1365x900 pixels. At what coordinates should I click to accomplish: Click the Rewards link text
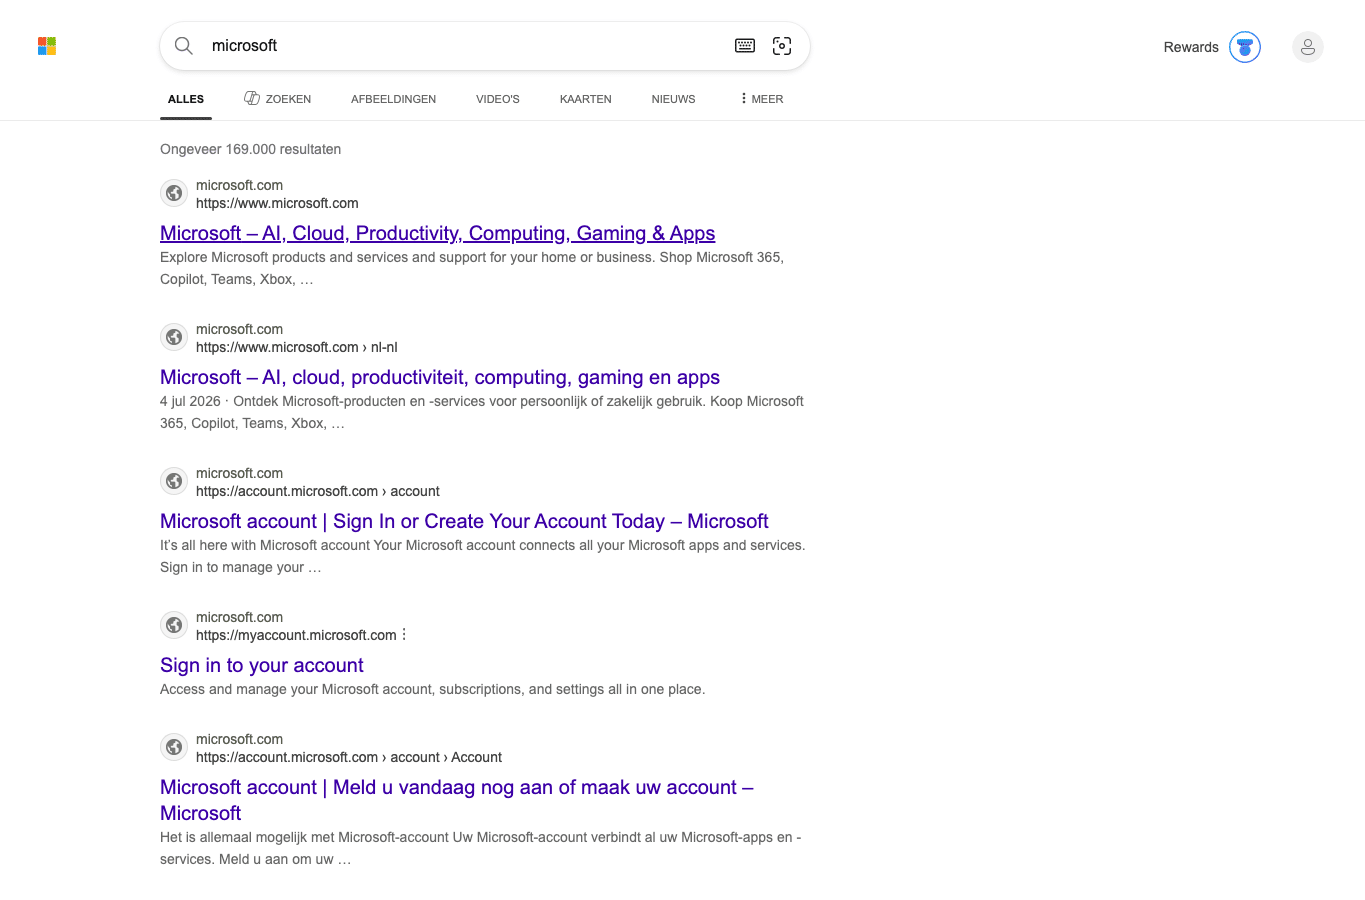1191,47
